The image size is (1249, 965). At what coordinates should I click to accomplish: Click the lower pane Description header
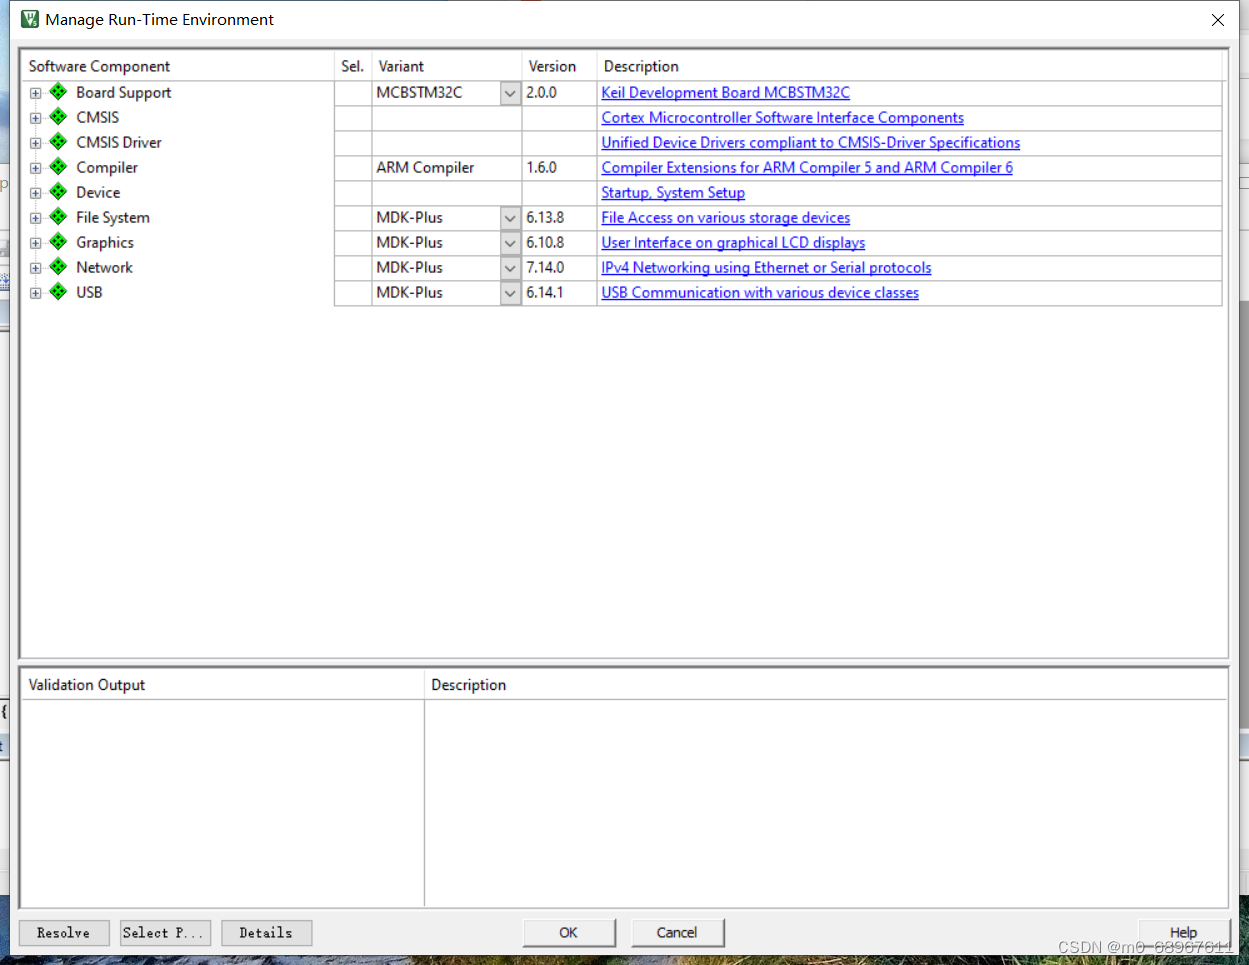[826, 685]
